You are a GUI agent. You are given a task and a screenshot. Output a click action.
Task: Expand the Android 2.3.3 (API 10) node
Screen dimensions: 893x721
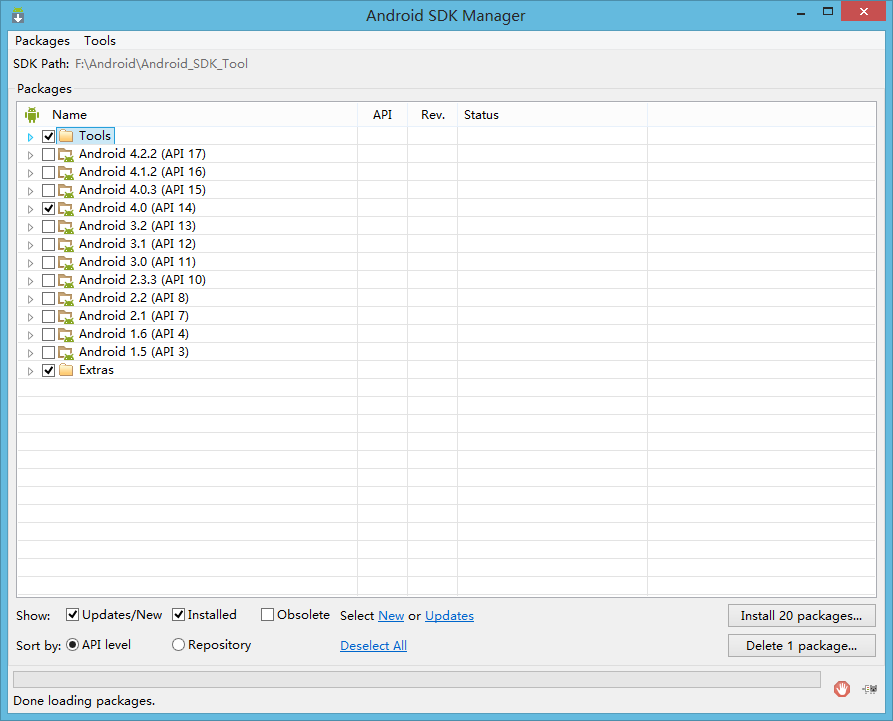(31, 281)
